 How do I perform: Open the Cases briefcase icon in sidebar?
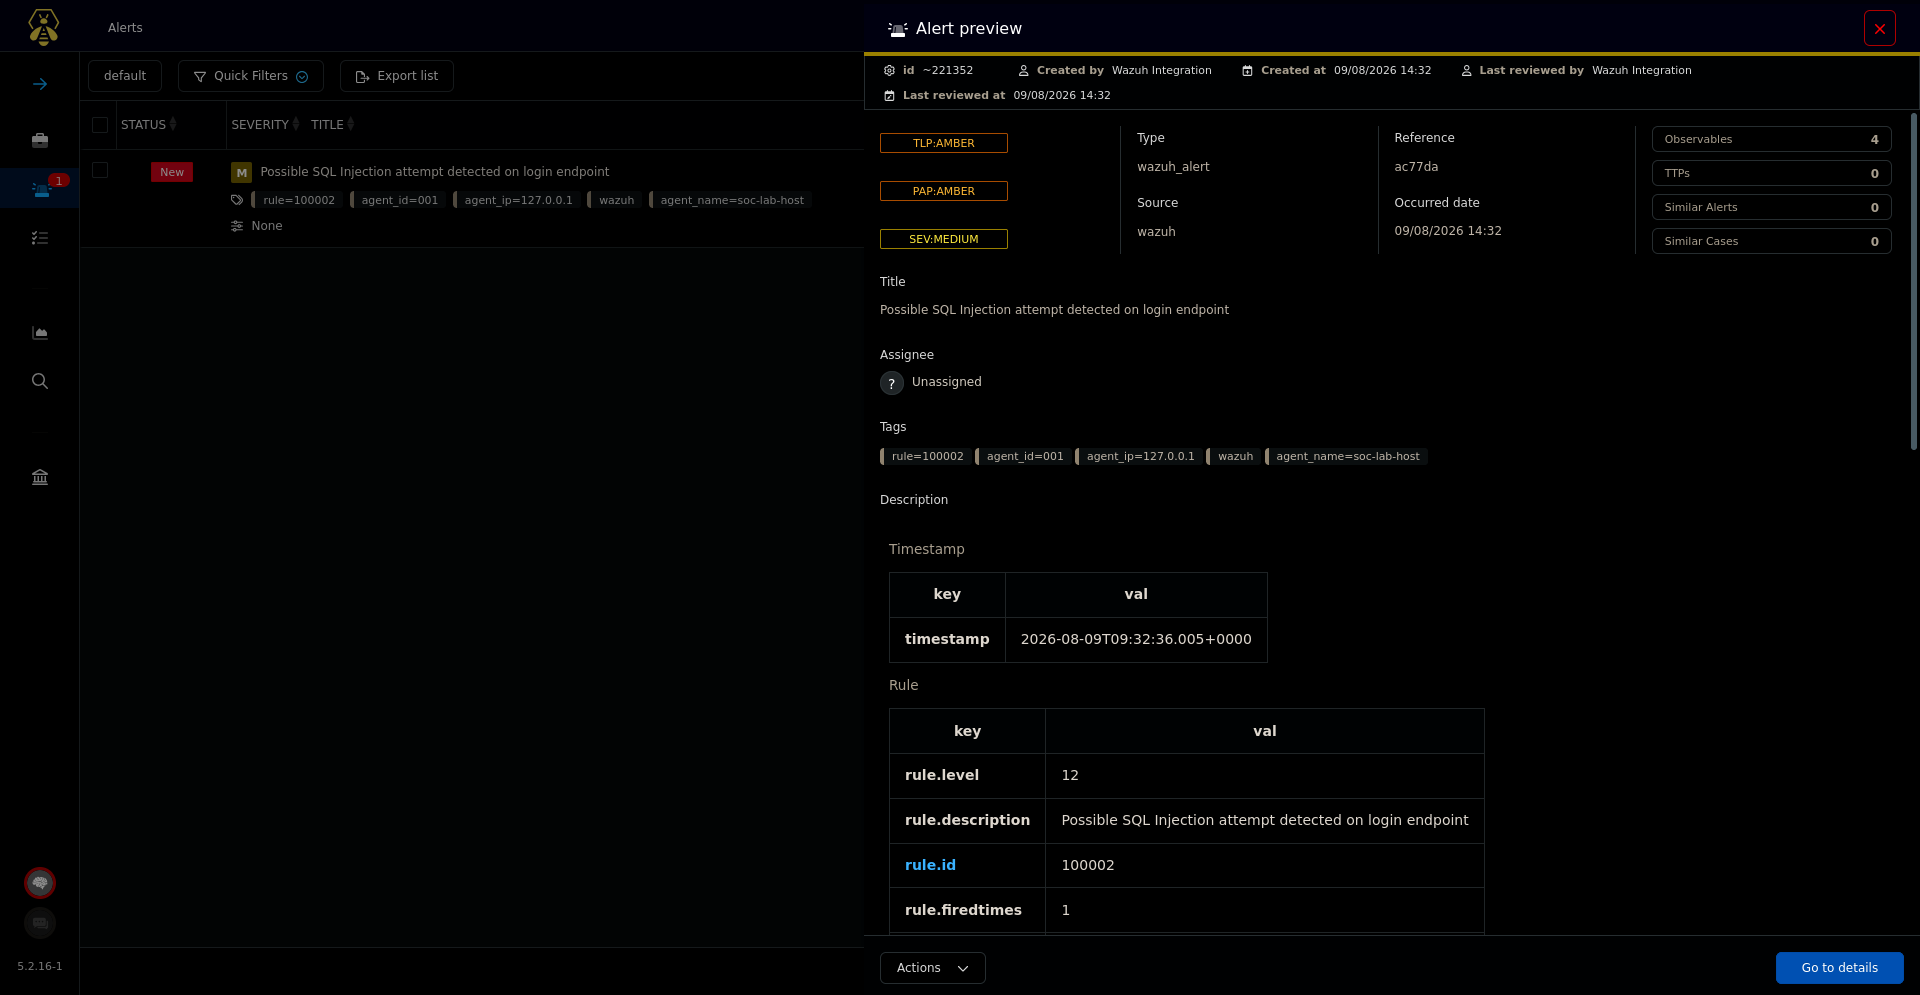40,140
